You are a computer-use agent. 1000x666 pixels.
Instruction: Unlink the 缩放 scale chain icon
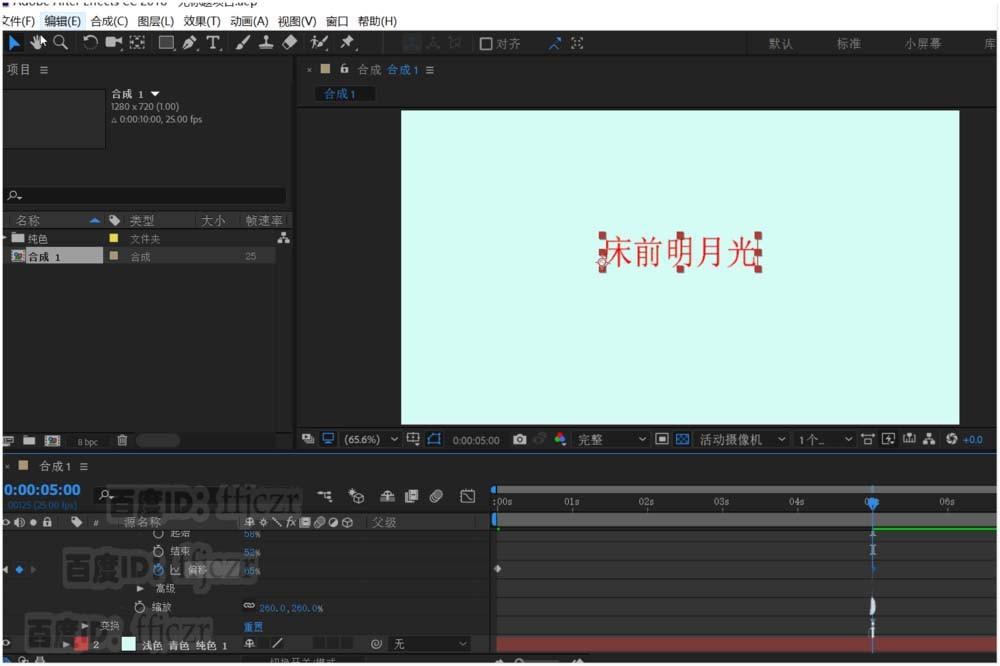[x=249, y=607]
